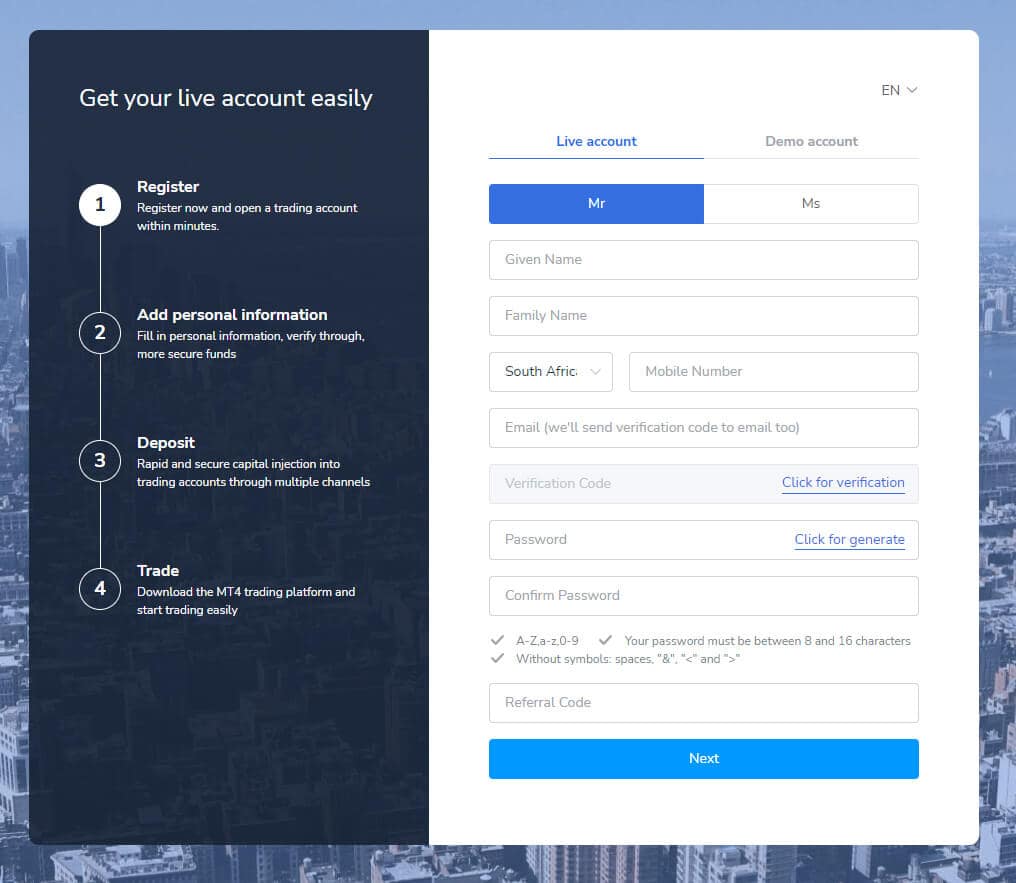Open the EN language dropdown

click(897, 90)
